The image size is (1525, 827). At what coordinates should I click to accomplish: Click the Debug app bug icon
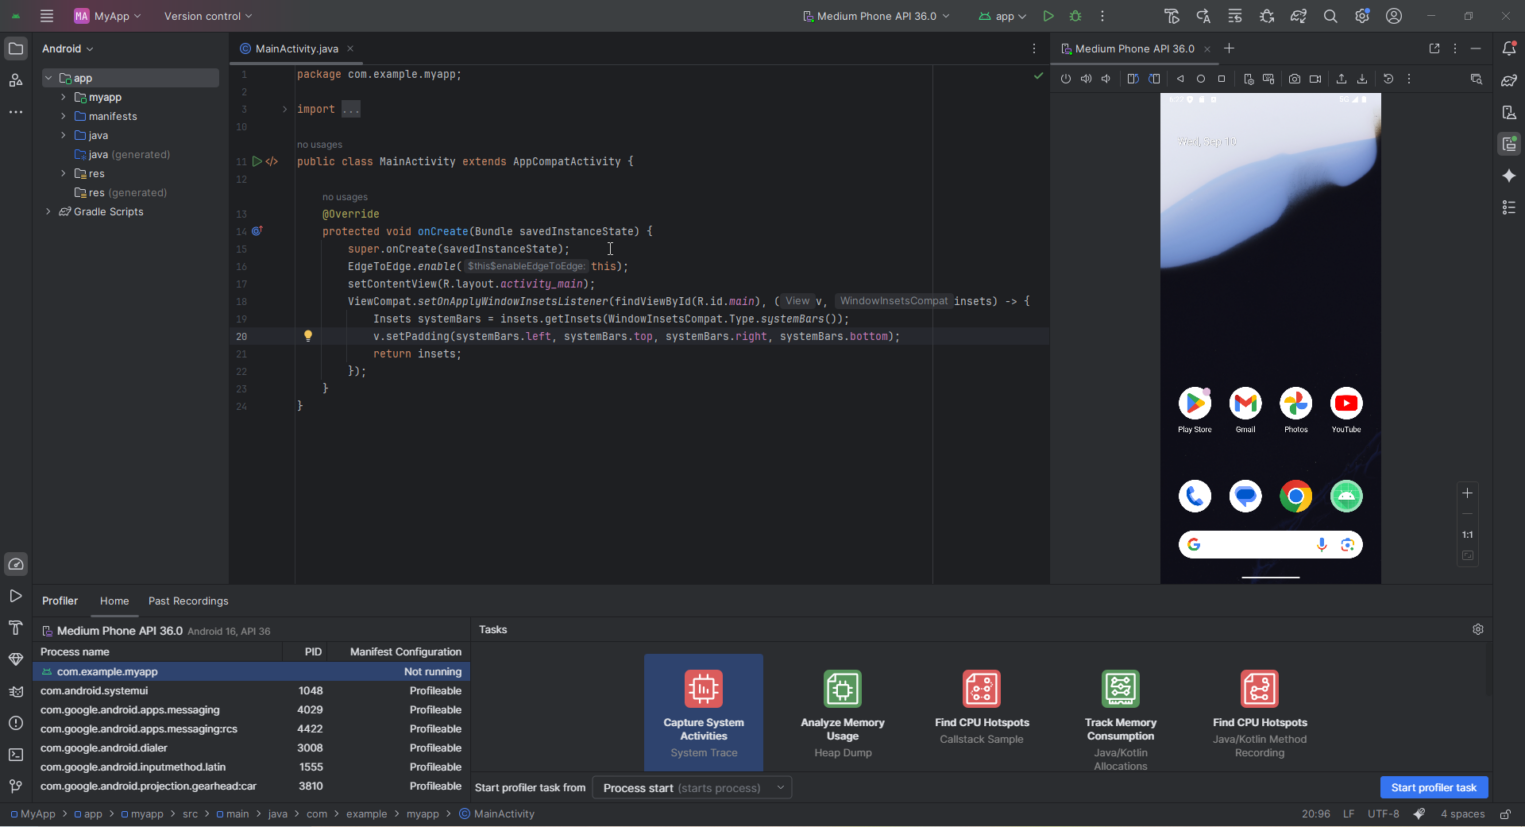[1076, 16]
